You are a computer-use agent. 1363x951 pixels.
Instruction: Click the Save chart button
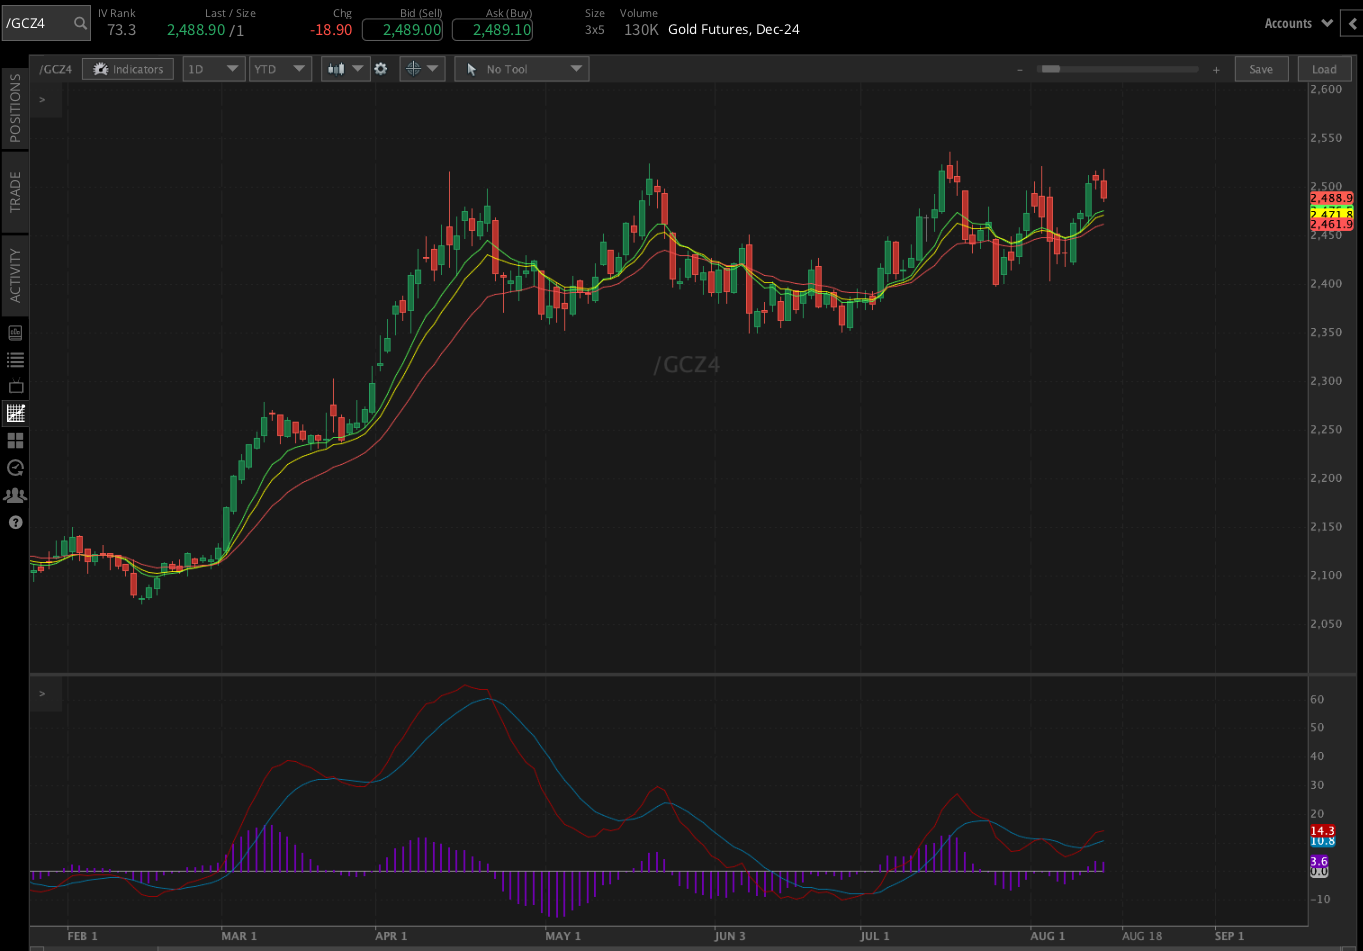pos(1261,69)
